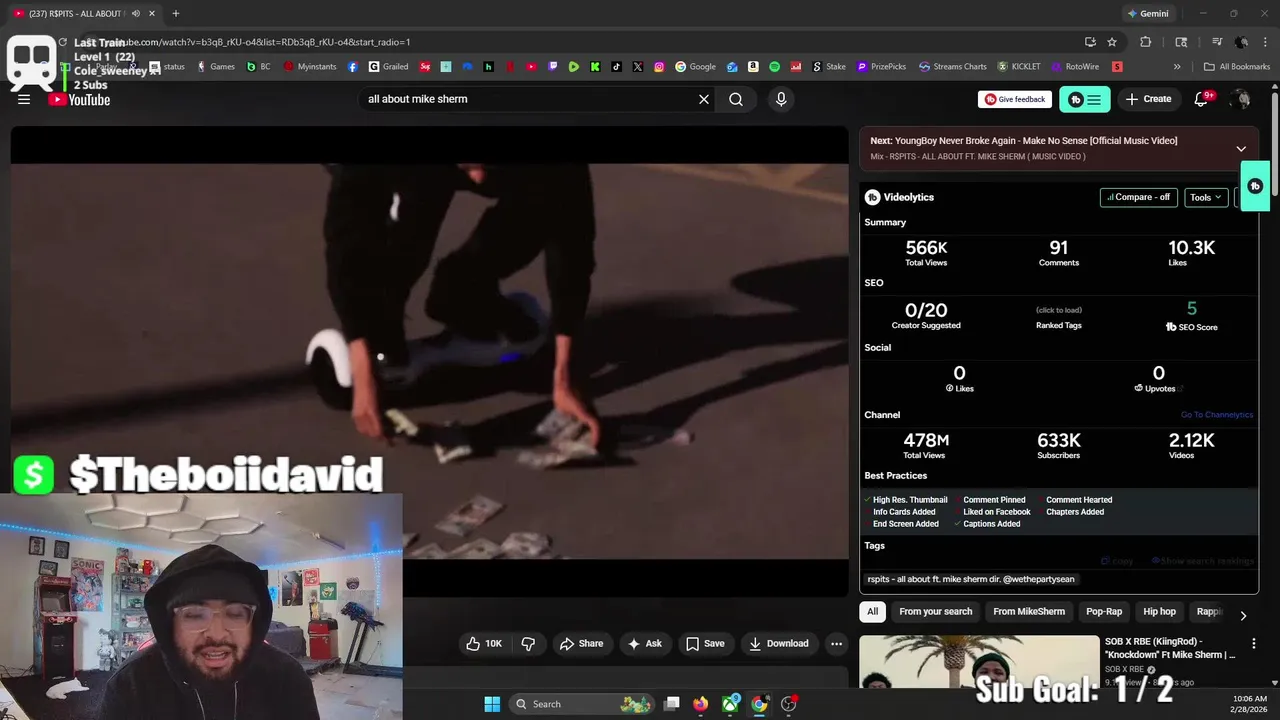The height and width of the screenshot is (720, 1280).
Task: Click the Give feedback button
Action: tap(1015, 99)
